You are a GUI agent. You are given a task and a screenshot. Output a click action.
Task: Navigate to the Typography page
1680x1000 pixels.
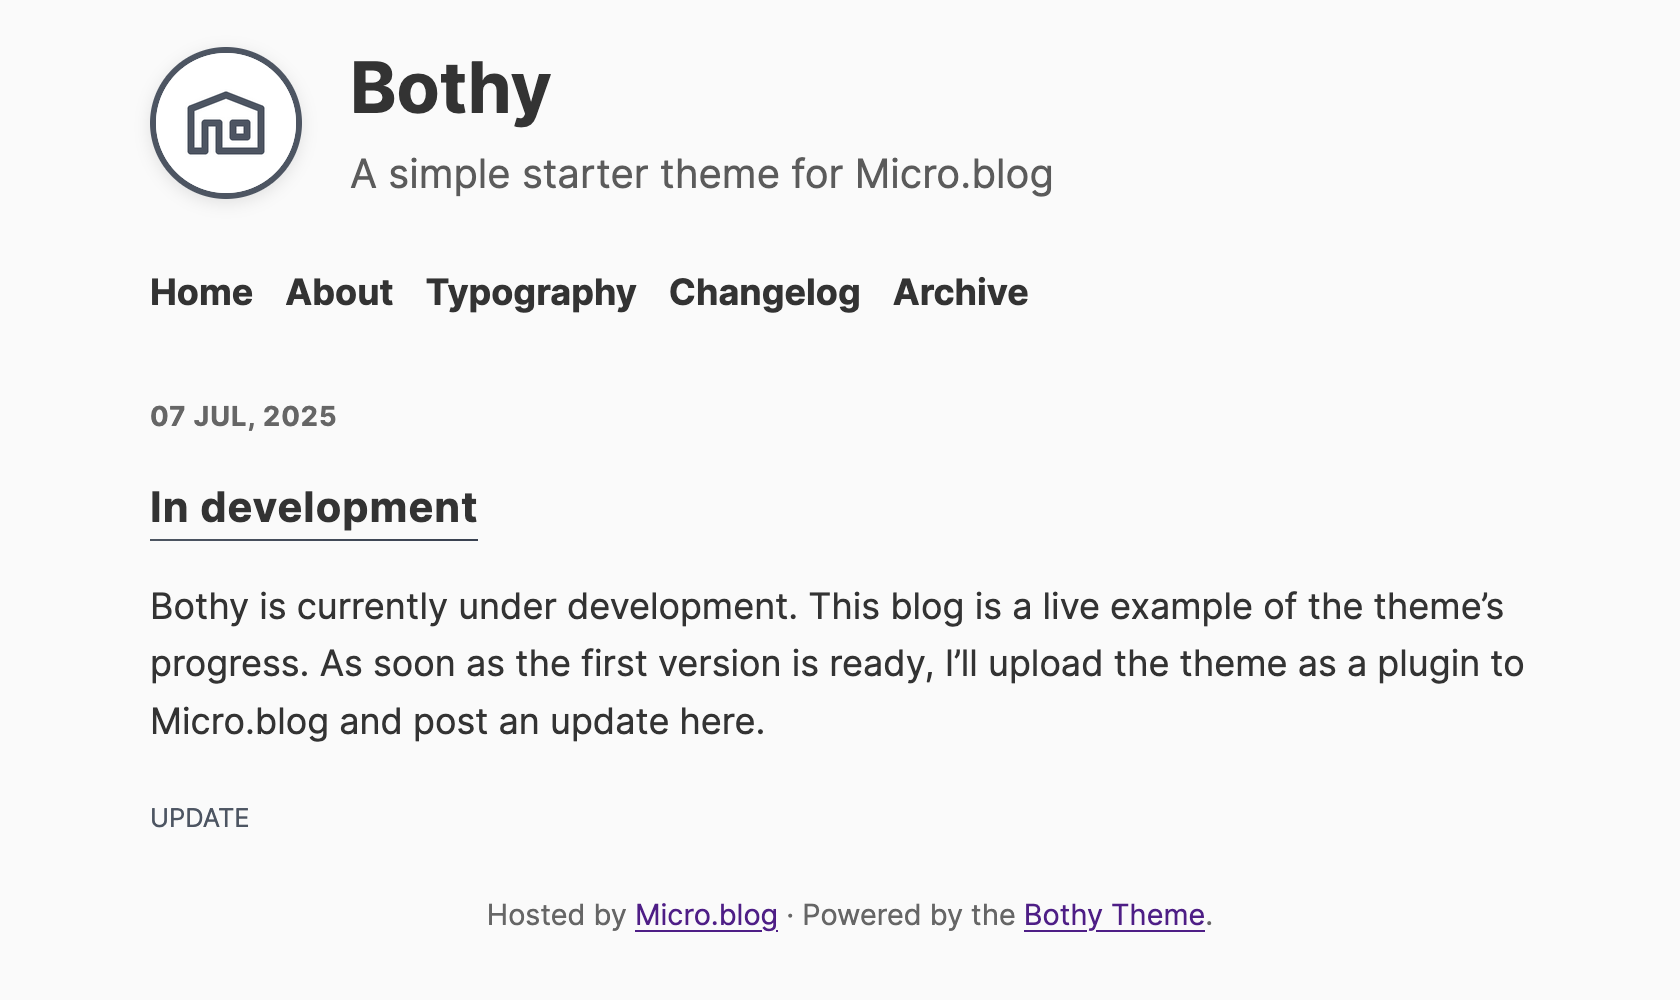(x=531, y=293)
